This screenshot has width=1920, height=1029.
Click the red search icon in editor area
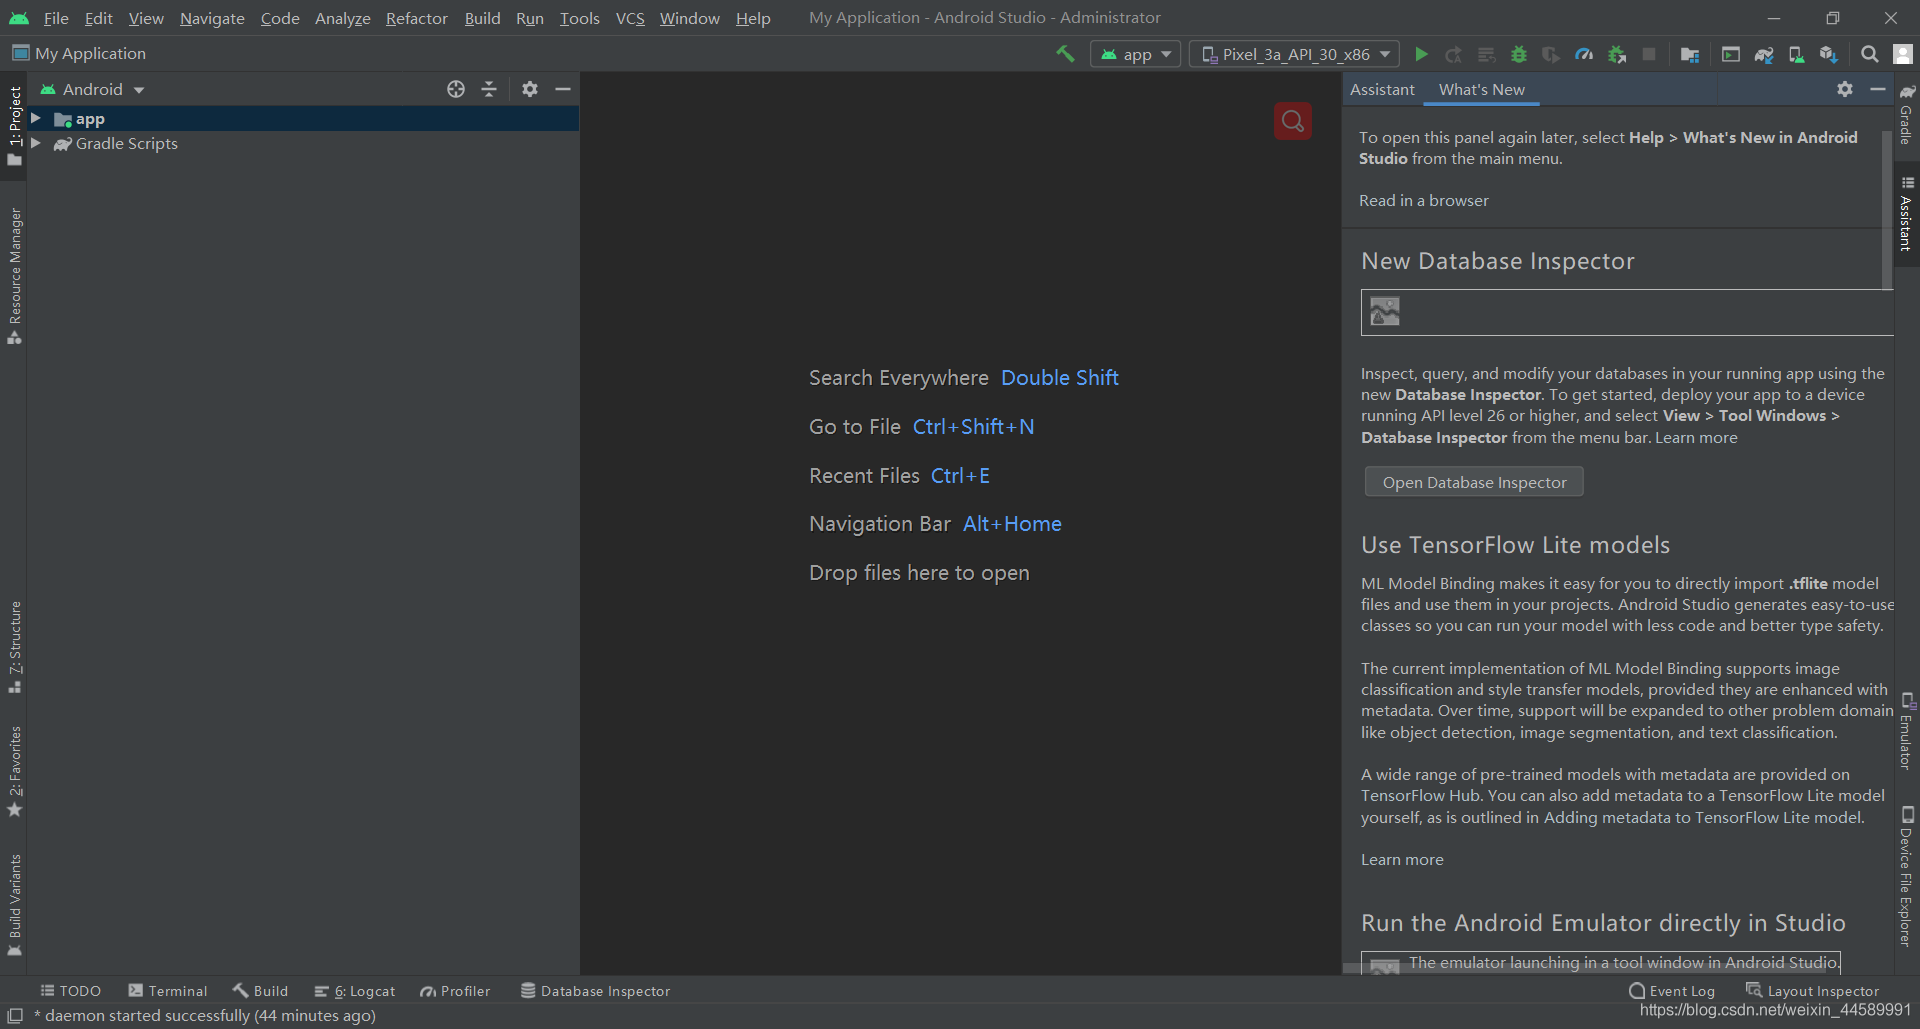[x=1293, y=121]
